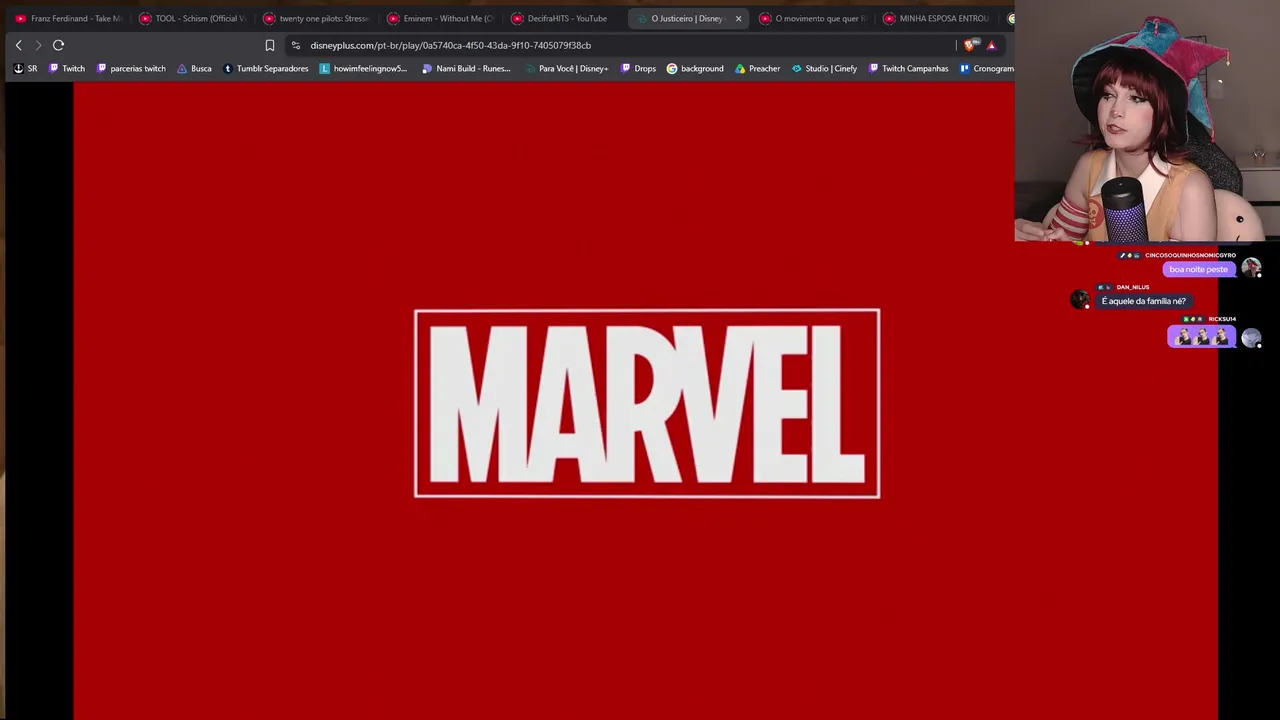Select the Eminem - Without Me tab

point(440,18)
